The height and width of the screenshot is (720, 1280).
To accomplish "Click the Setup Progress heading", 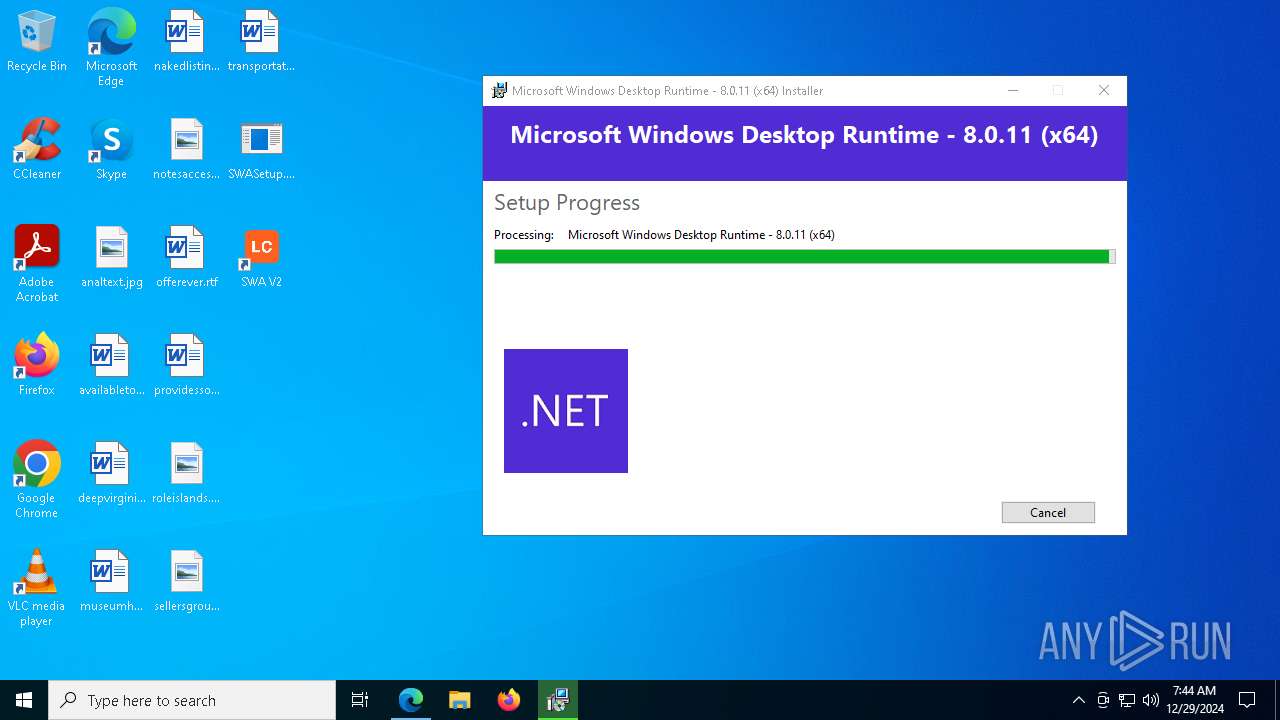I will pos(567,202).
